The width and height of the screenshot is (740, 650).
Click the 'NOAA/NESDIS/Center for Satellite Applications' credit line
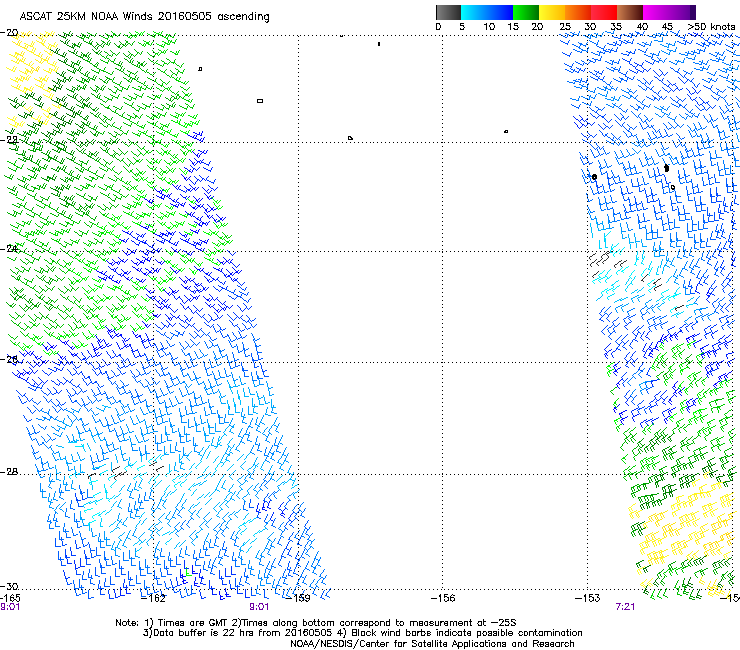click(432, 644)
